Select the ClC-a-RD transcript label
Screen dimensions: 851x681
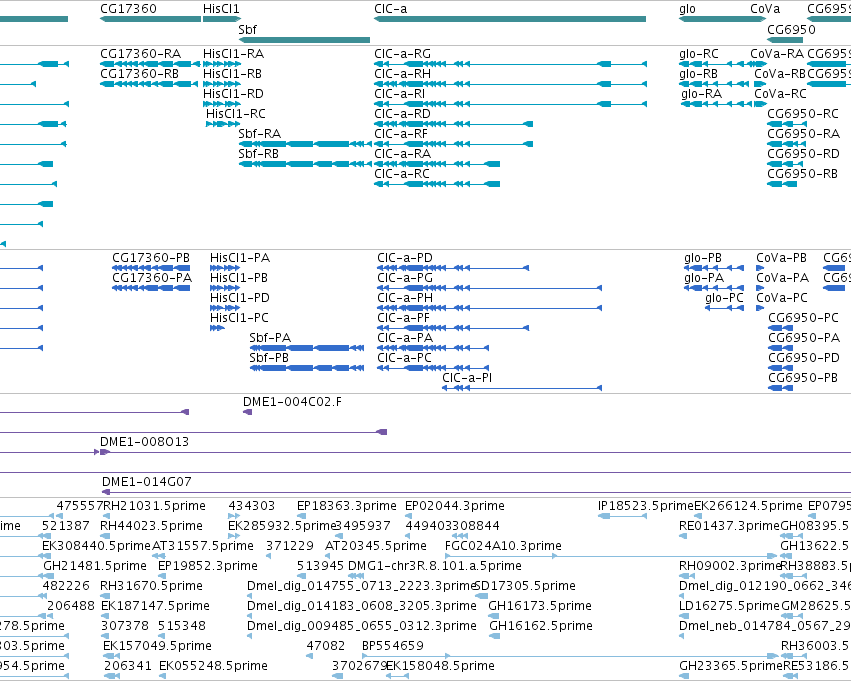(x=402, y=114)
